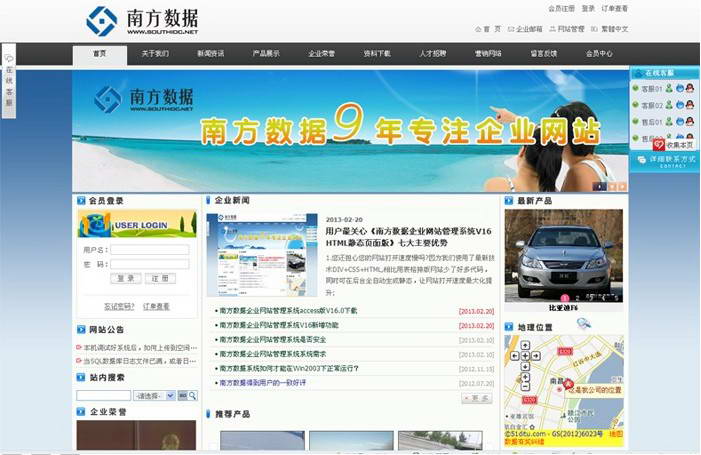Click the QQ penguin icon for 售后01
The height and width of the screenshot is (455, 701).
690,122
